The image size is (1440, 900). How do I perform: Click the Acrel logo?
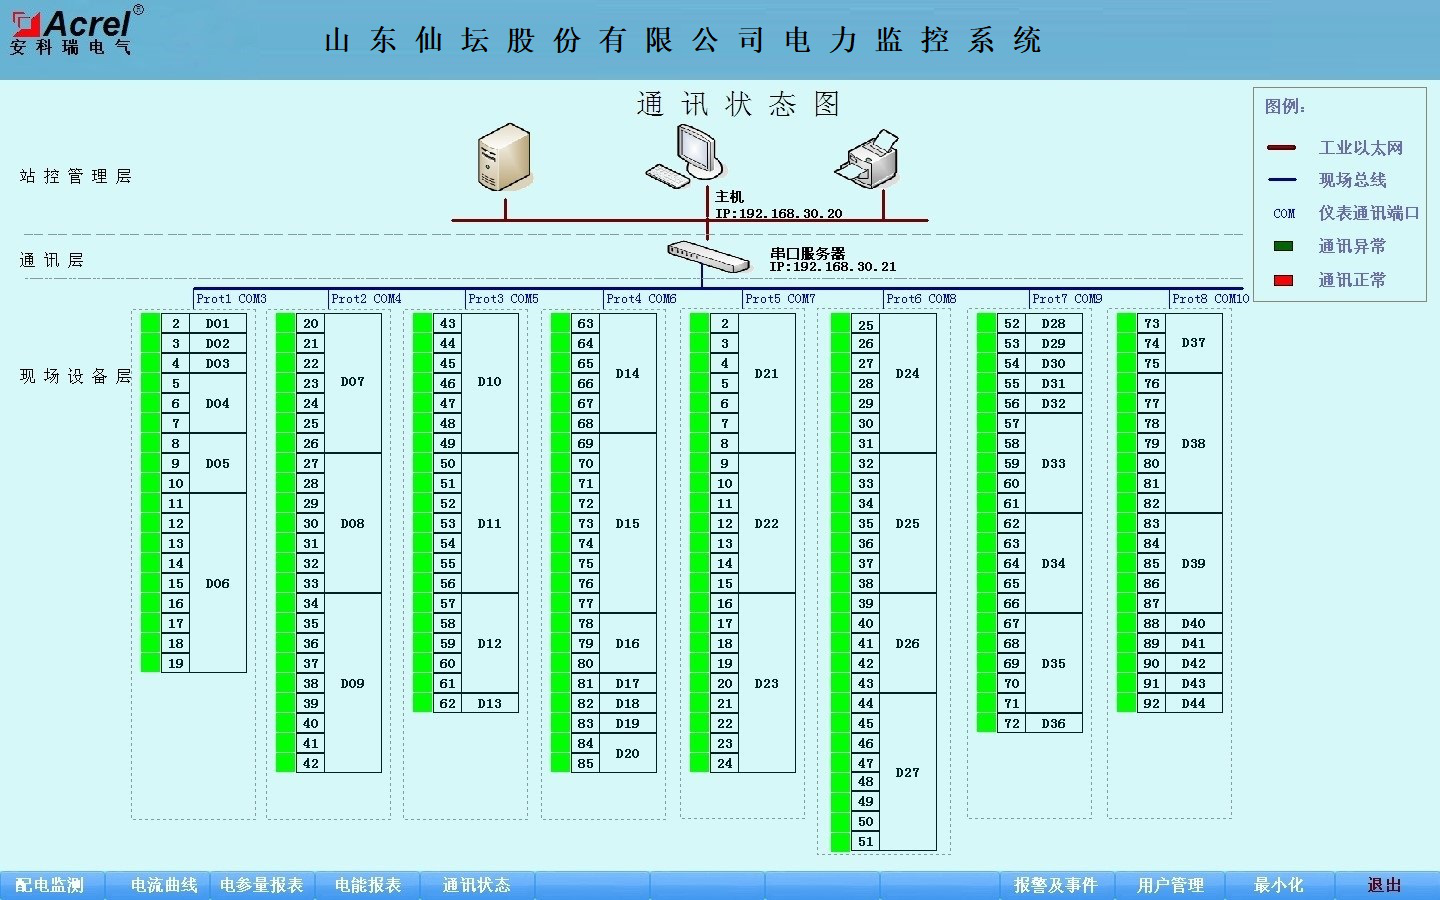[78, 30]
